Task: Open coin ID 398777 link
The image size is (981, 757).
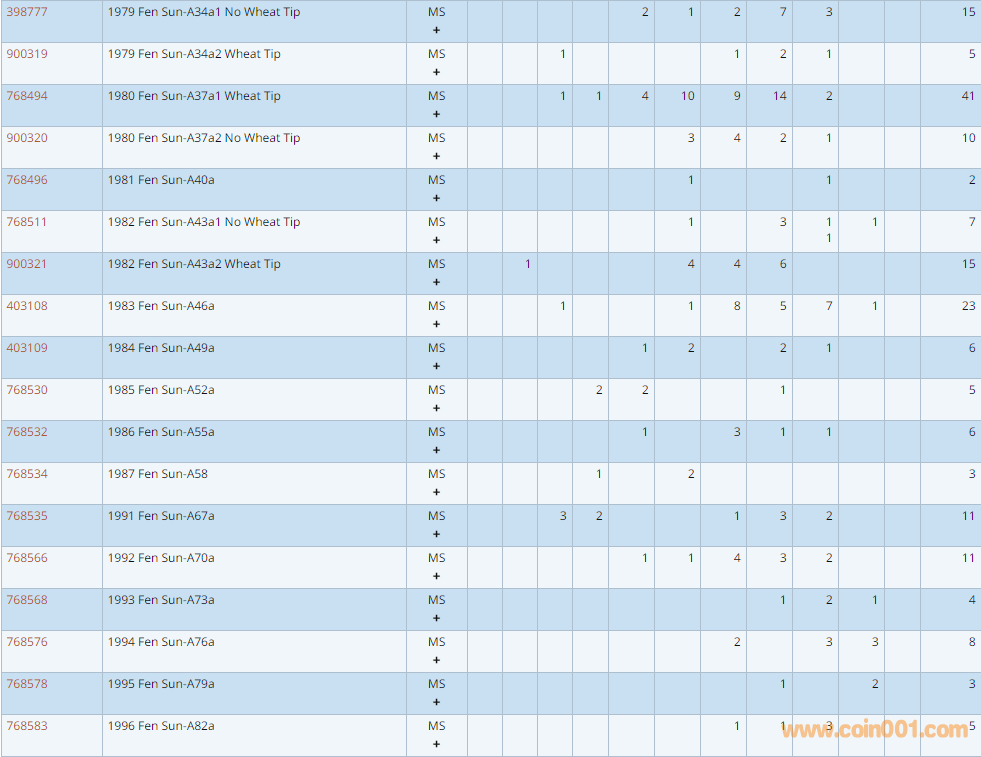Action: 27,12
